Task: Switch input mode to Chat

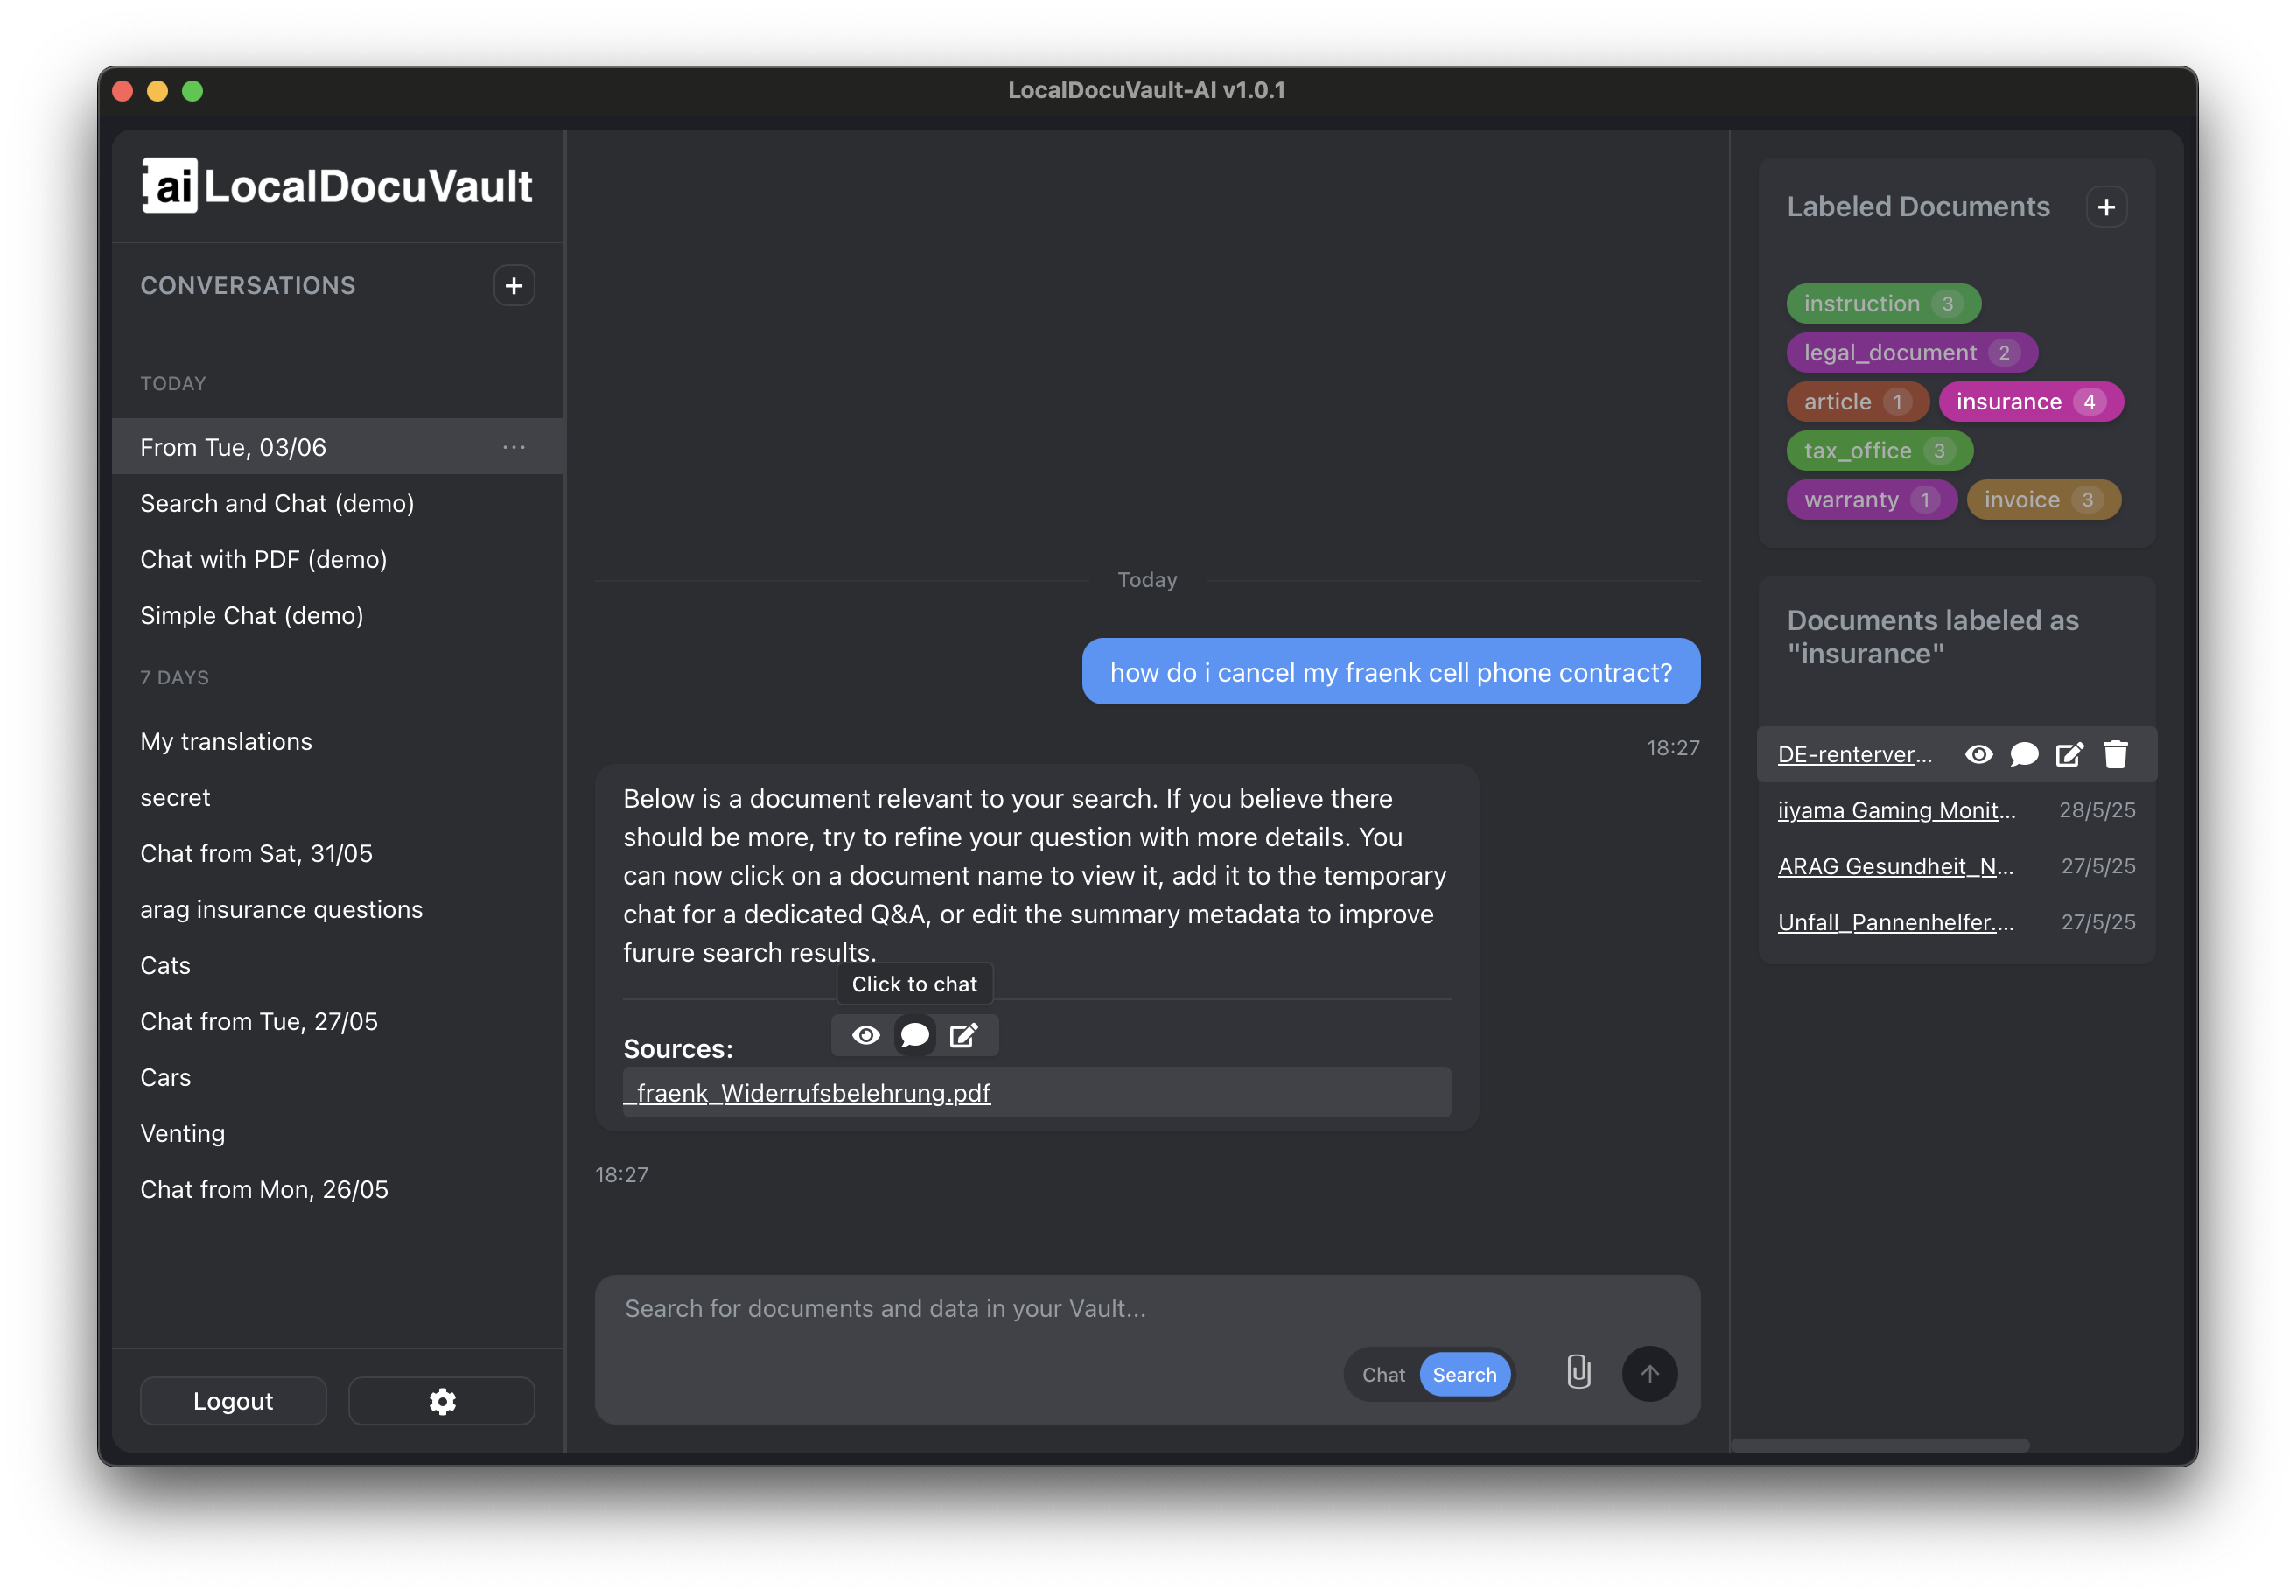Action: click(1383, 1375)
